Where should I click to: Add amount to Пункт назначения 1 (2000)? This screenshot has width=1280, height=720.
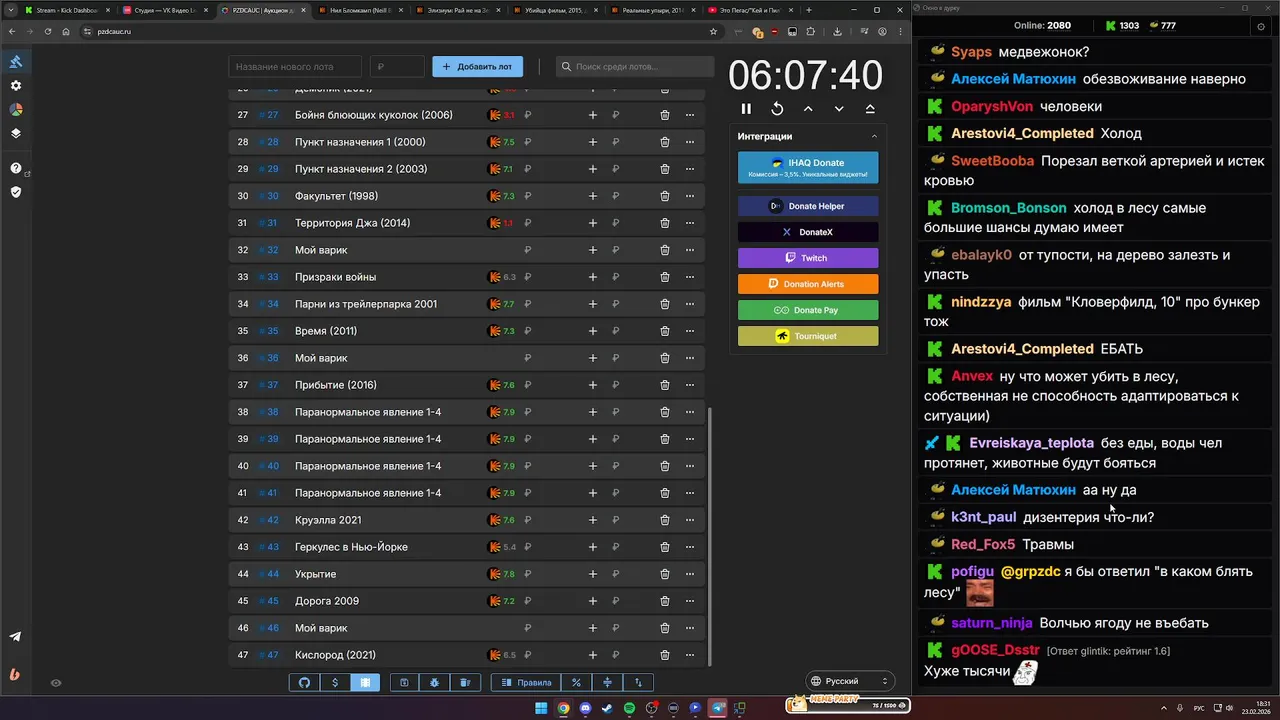(593, 142)
